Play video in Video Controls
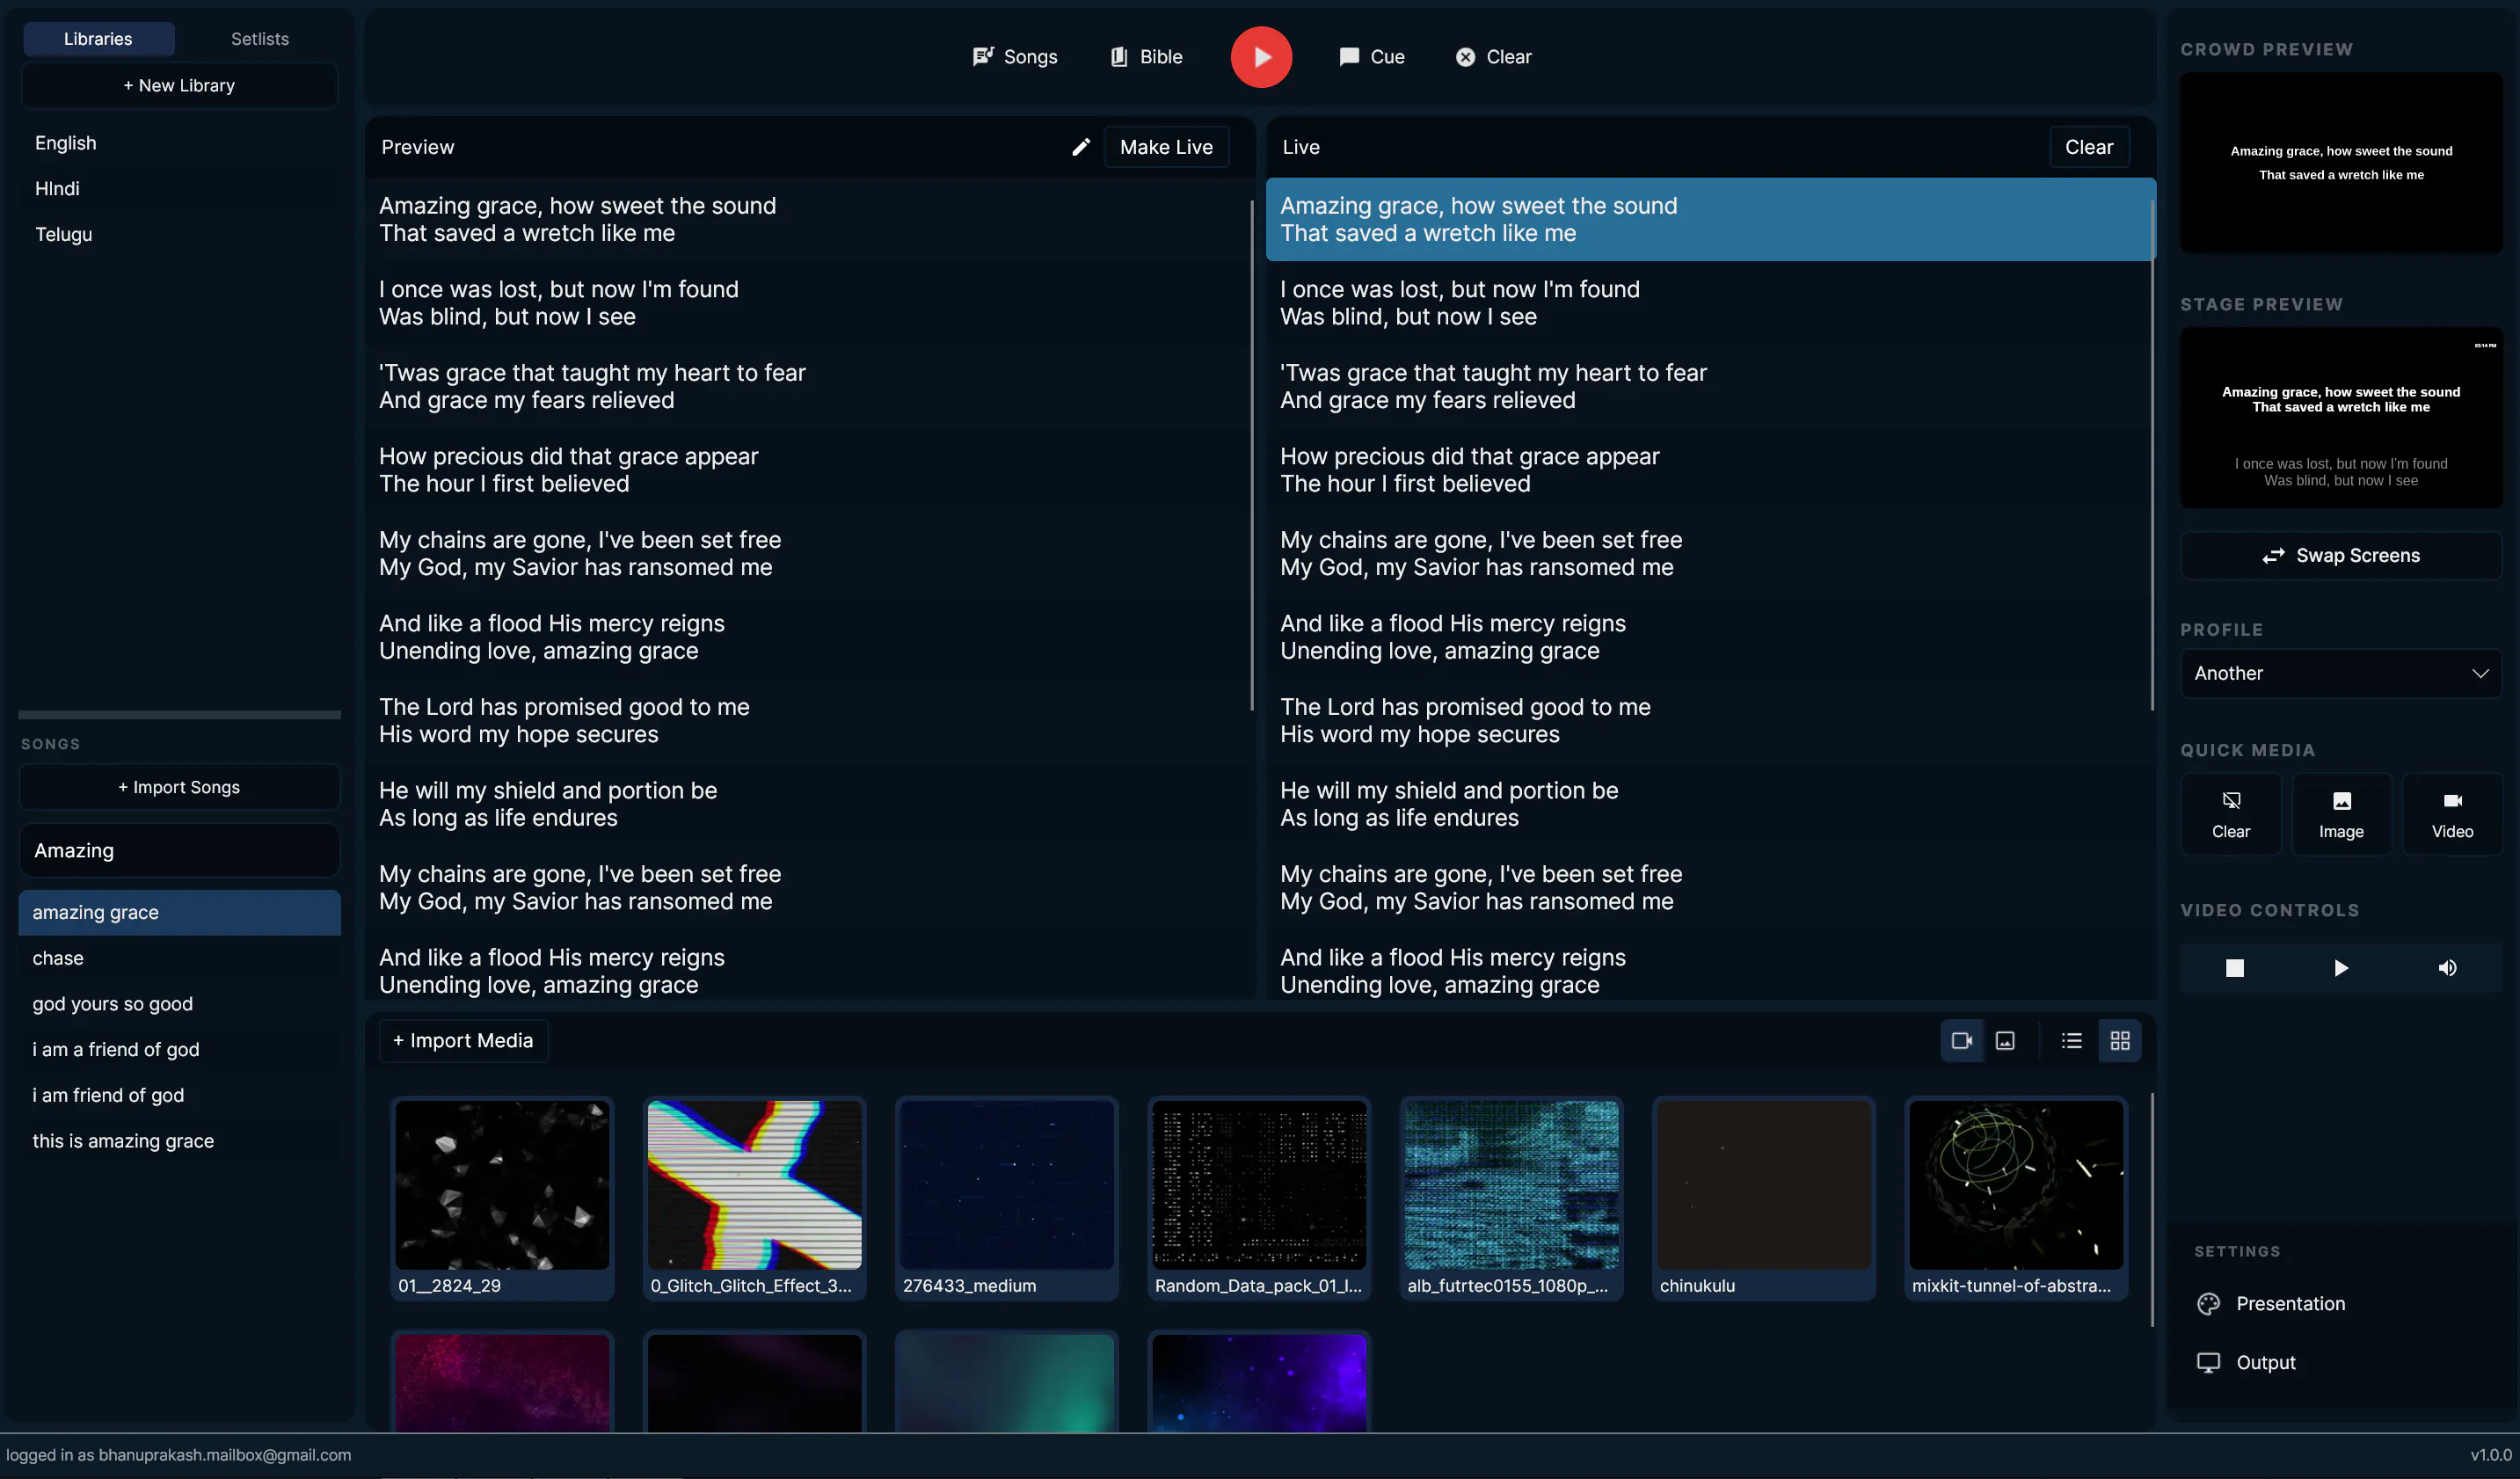This screenshot has height=1479, width=2520. pyautogui.click(x=2341, y=967)
